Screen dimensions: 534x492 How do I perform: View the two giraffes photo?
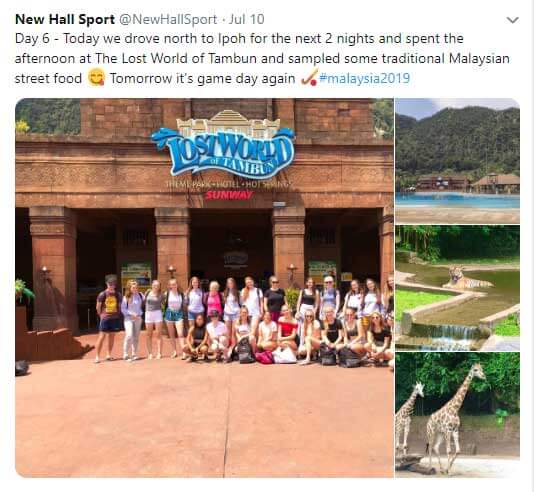(457, 415)
